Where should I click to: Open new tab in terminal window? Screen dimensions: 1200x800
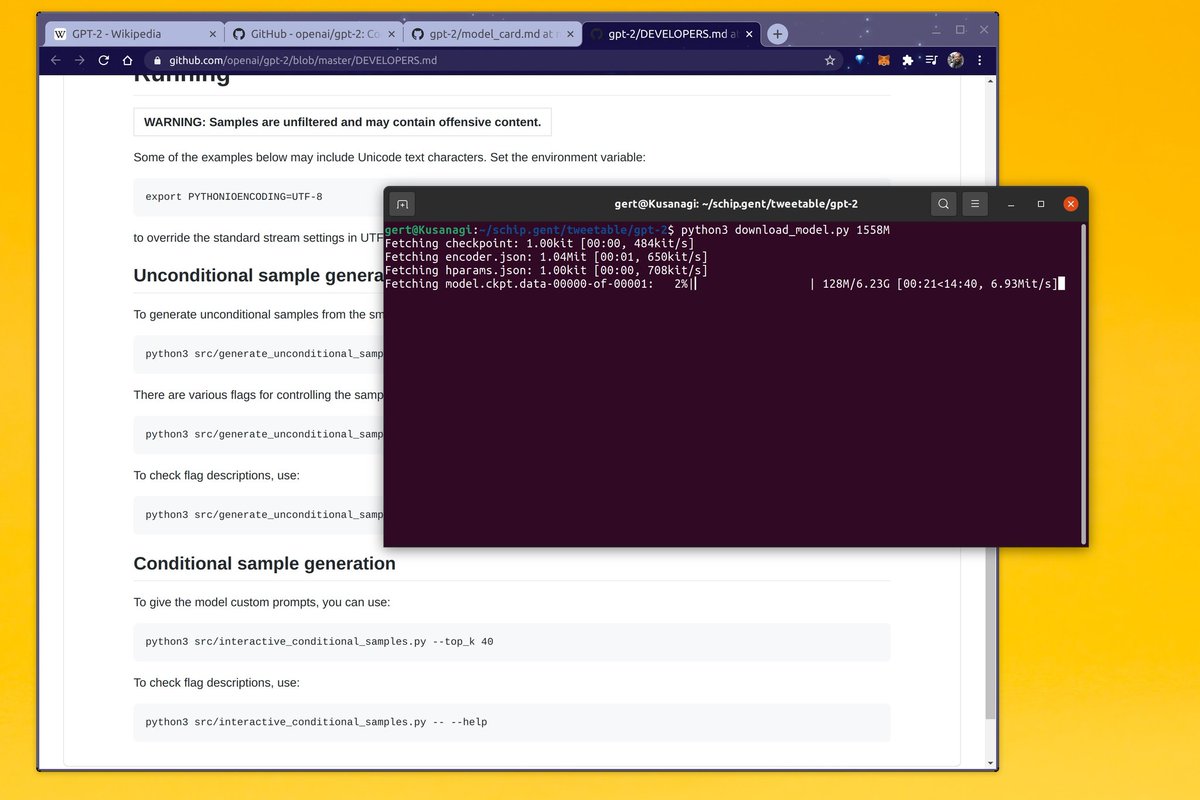402,204
